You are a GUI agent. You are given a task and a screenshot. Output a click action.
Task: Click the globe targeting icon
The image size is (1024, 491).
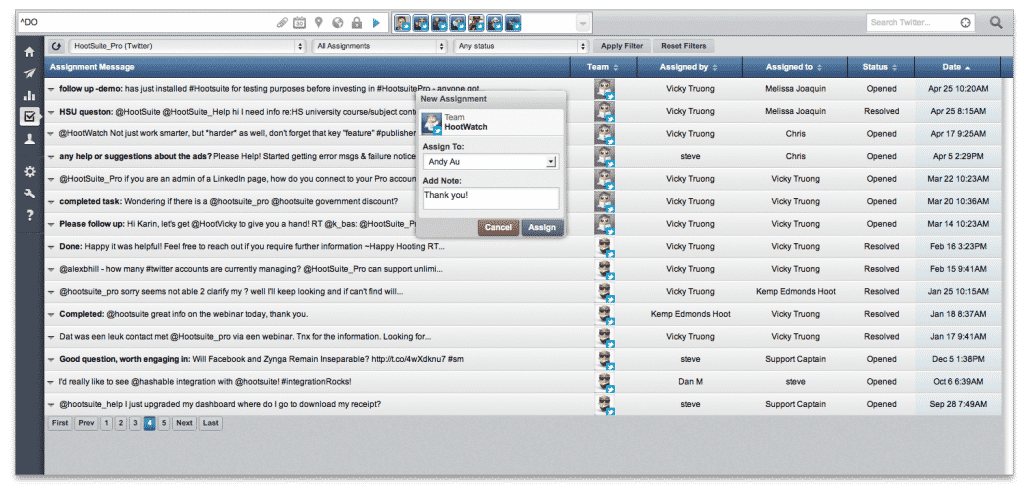338,23
